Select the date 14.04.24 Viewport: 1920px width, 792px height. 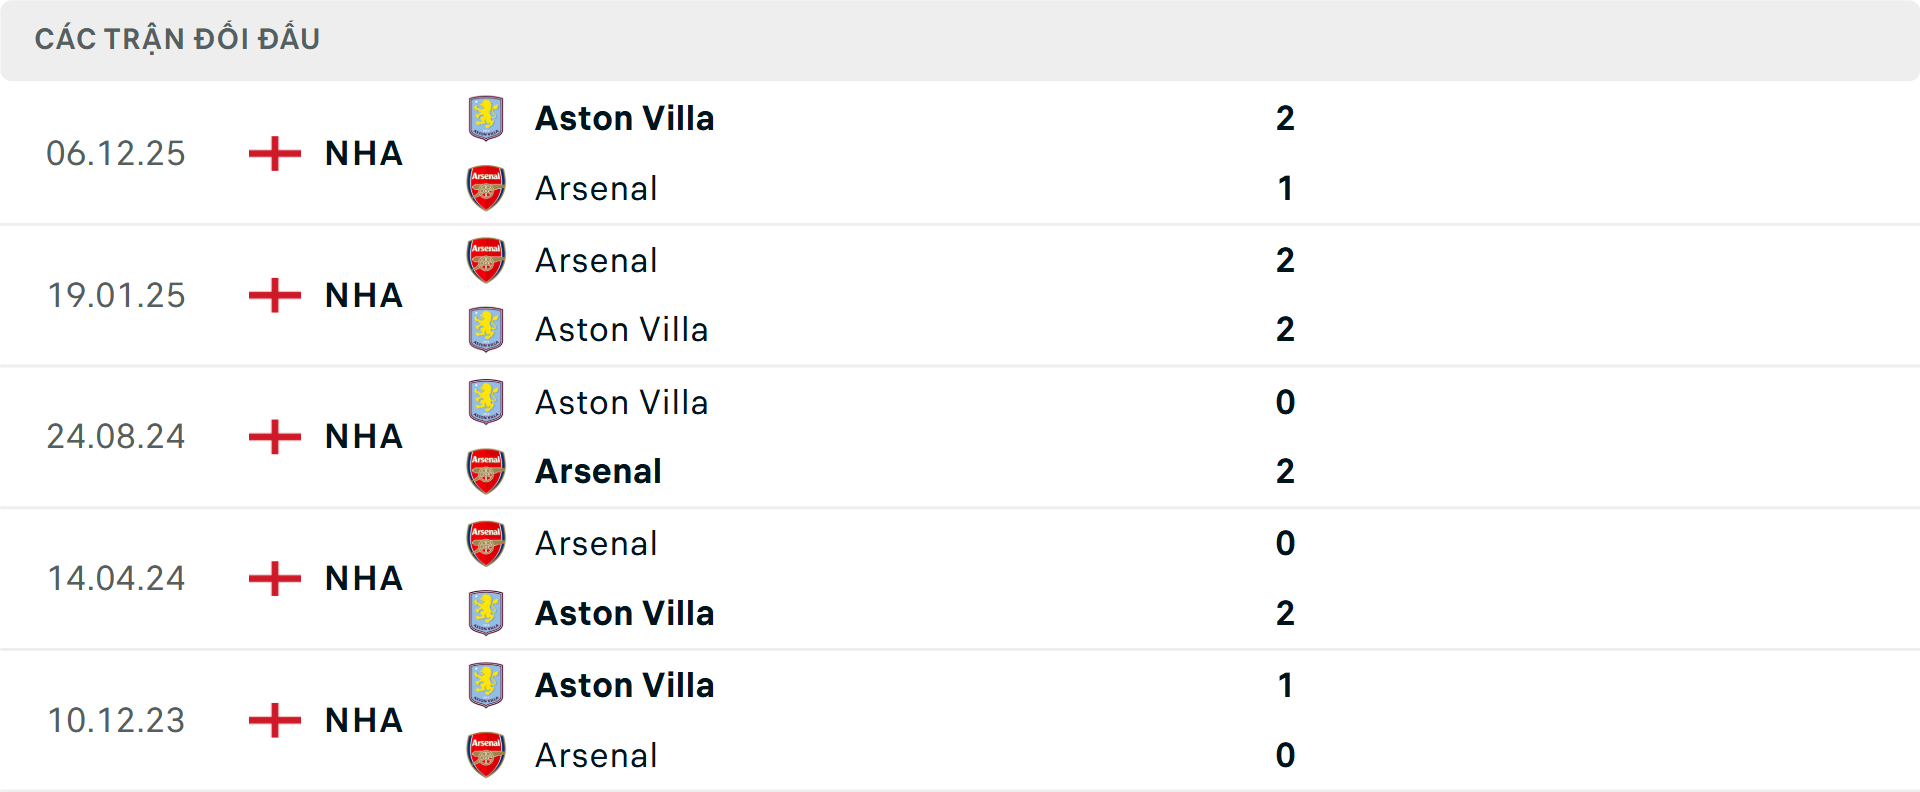[x=116, y=578]
